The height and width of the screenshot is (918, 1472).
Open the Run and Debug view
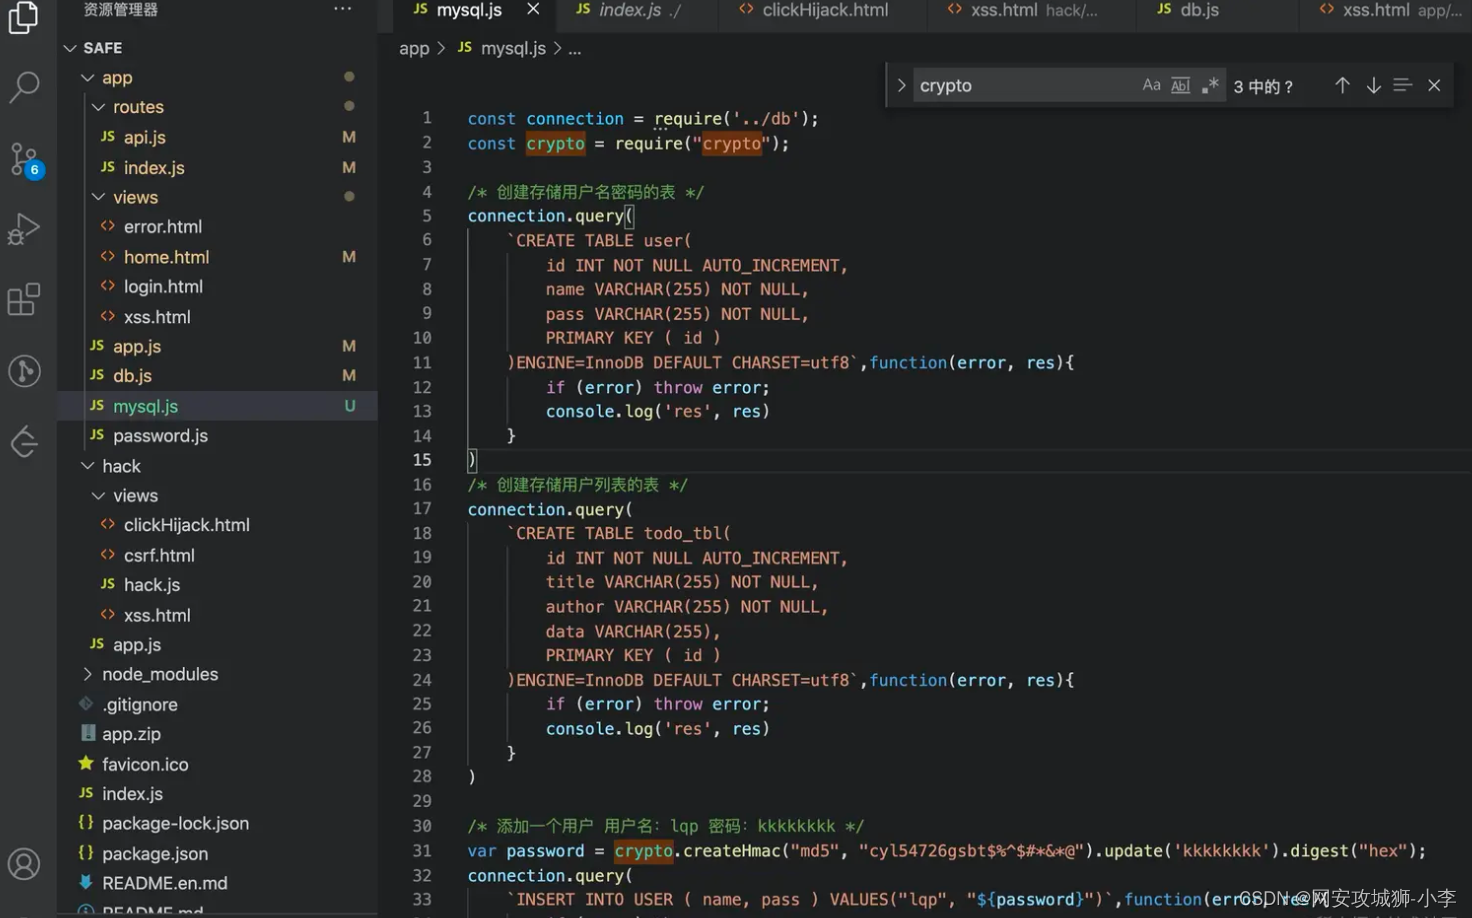pyautogui.click(x=24, y=229)
